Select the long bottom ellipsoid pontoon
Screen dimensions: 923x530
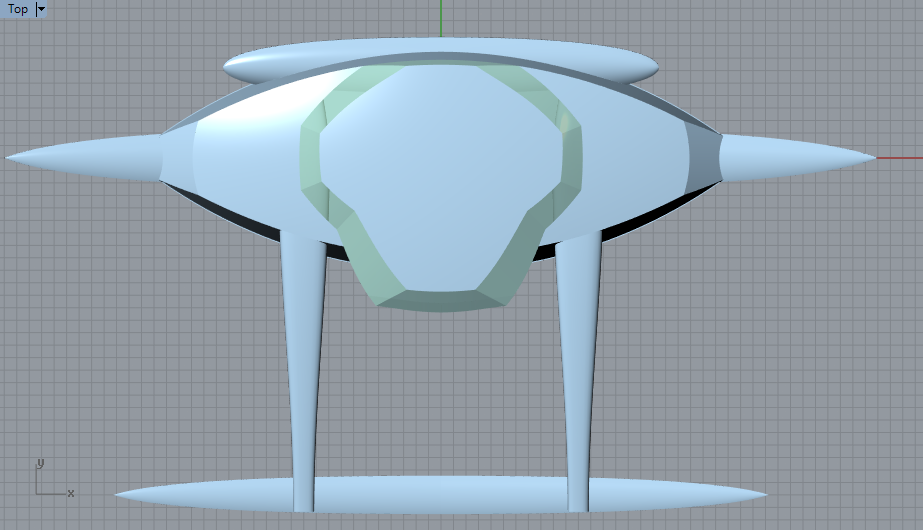(440, 494)
